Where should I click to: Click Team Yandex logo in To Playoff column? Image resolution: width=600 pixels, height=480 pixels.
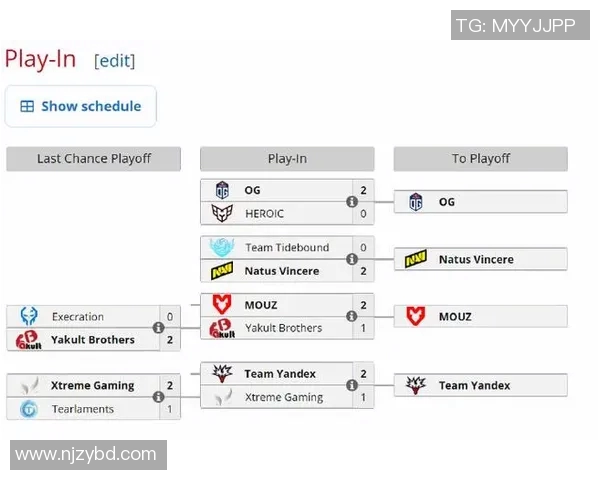tap(416, 385)
